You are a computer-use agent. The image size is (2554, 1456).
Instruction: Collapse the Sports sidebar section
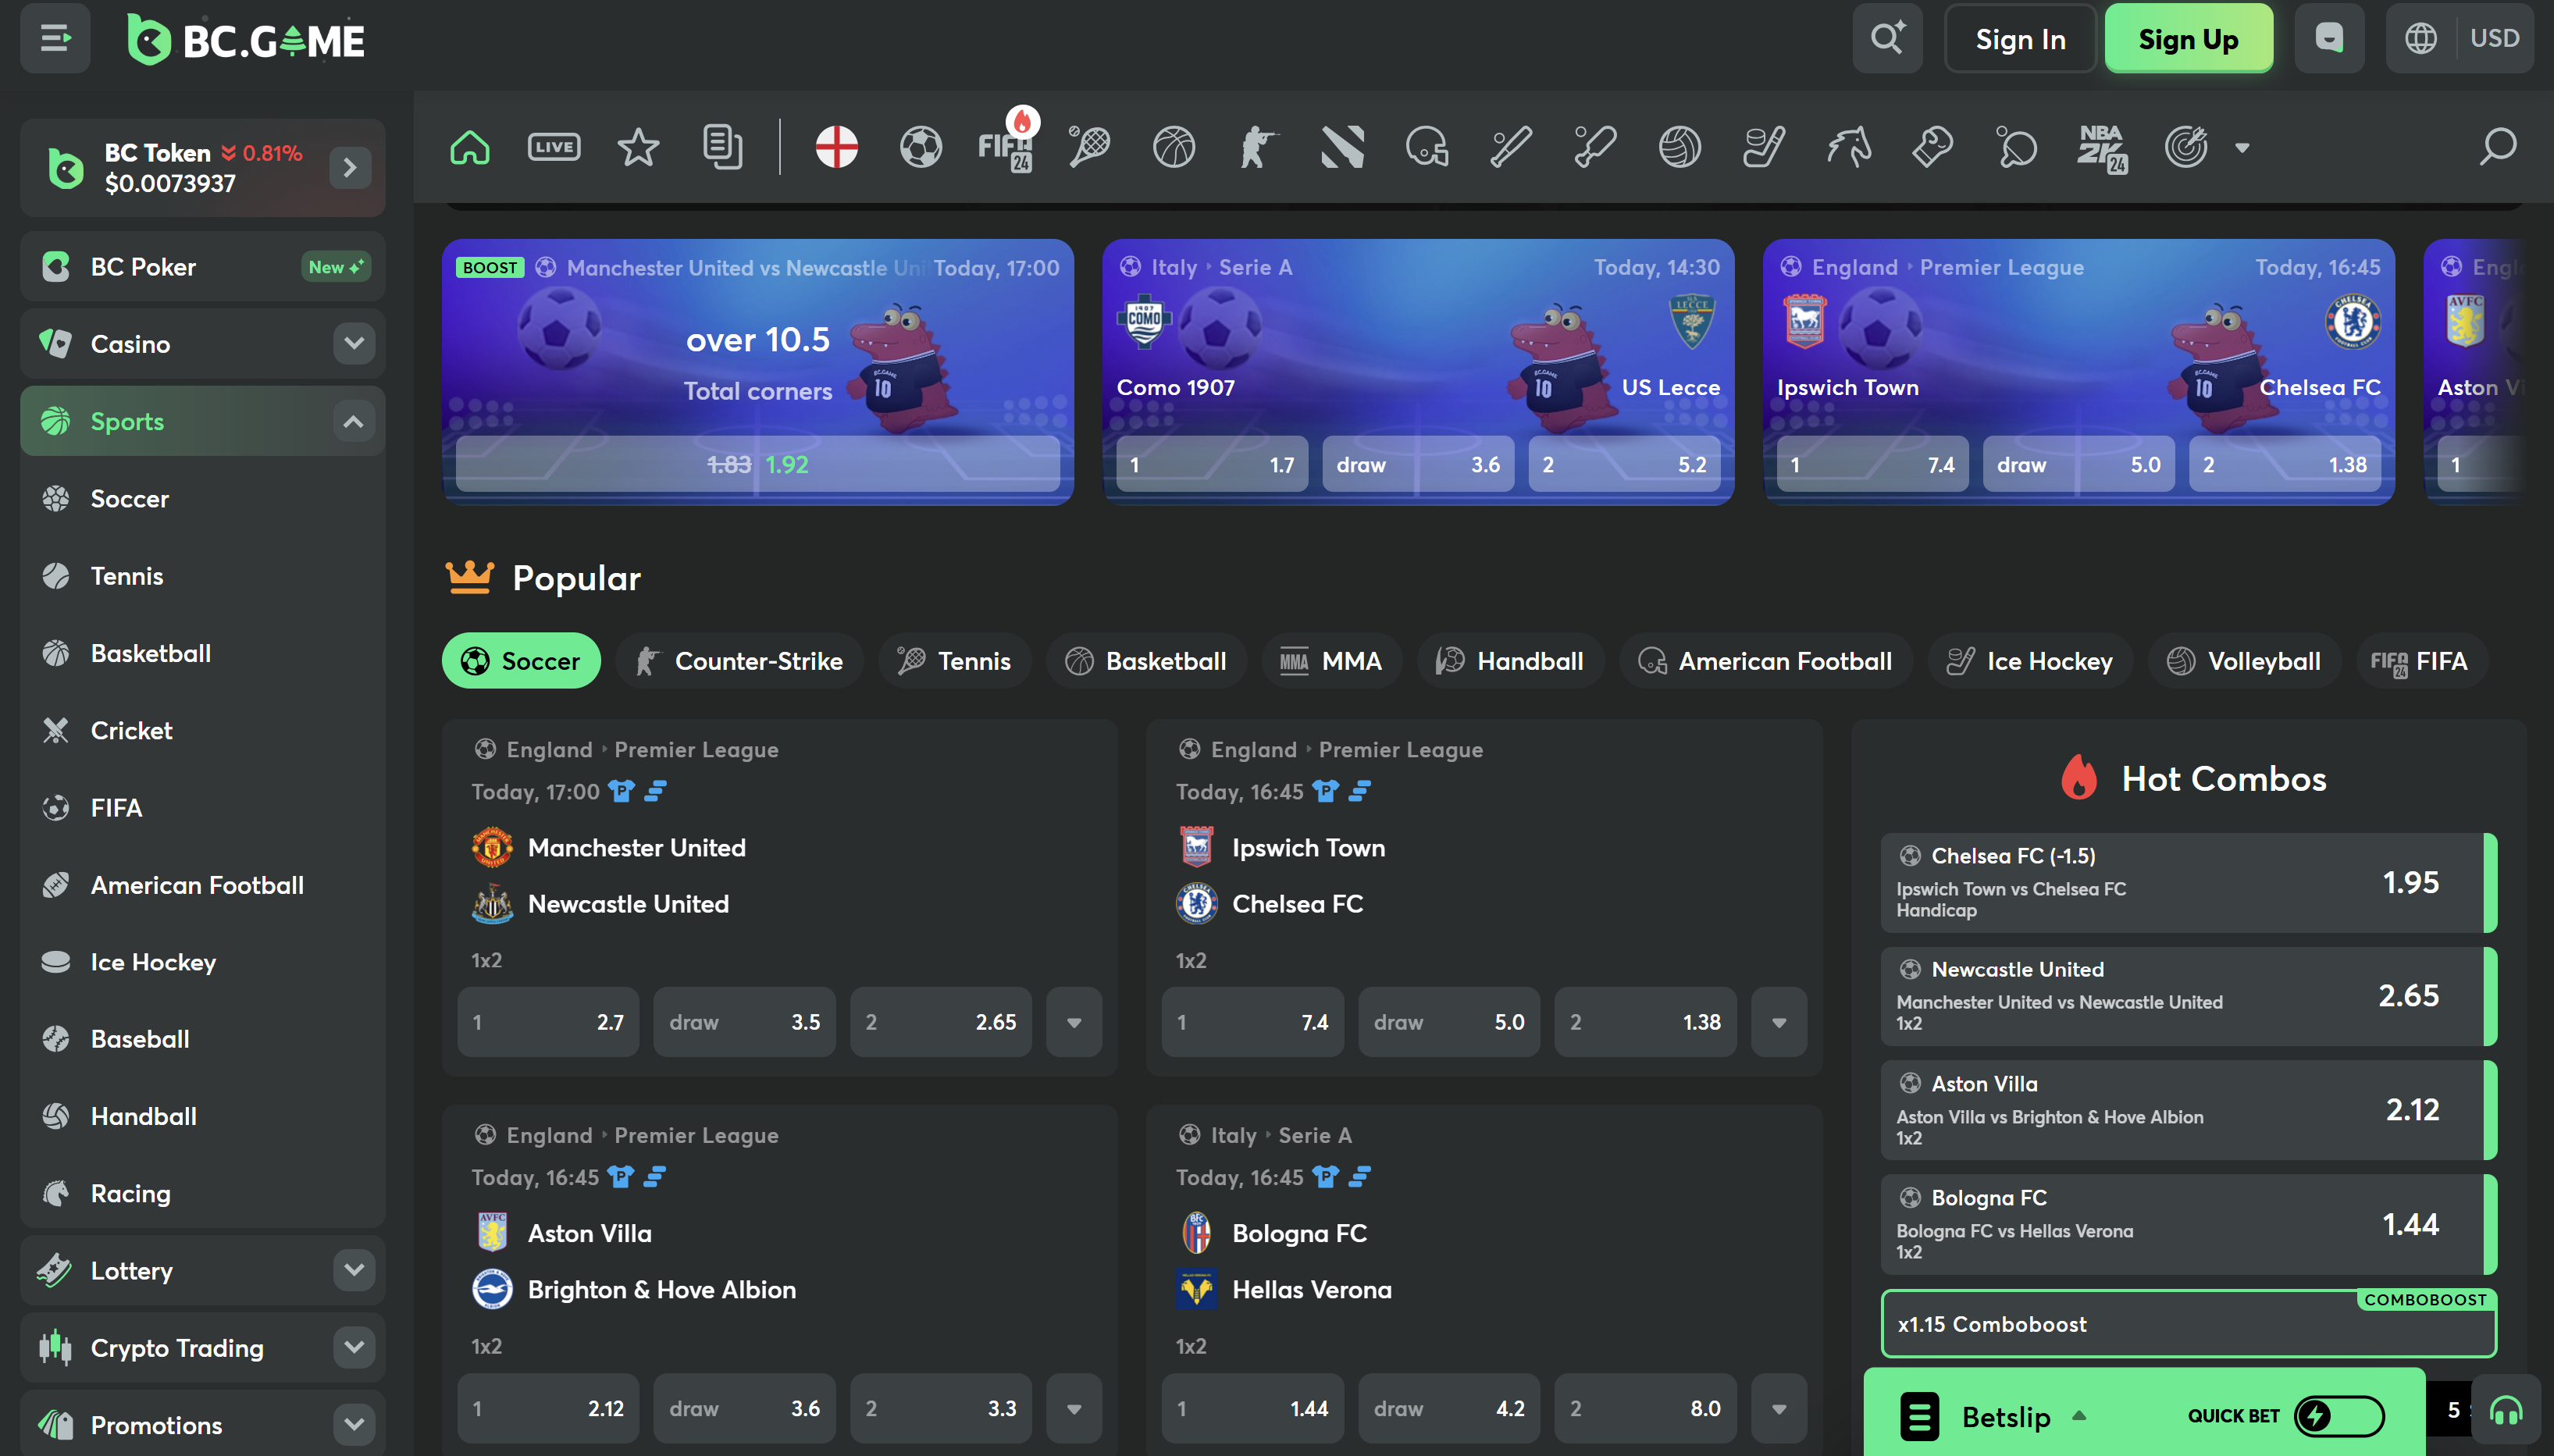[353, 421]
